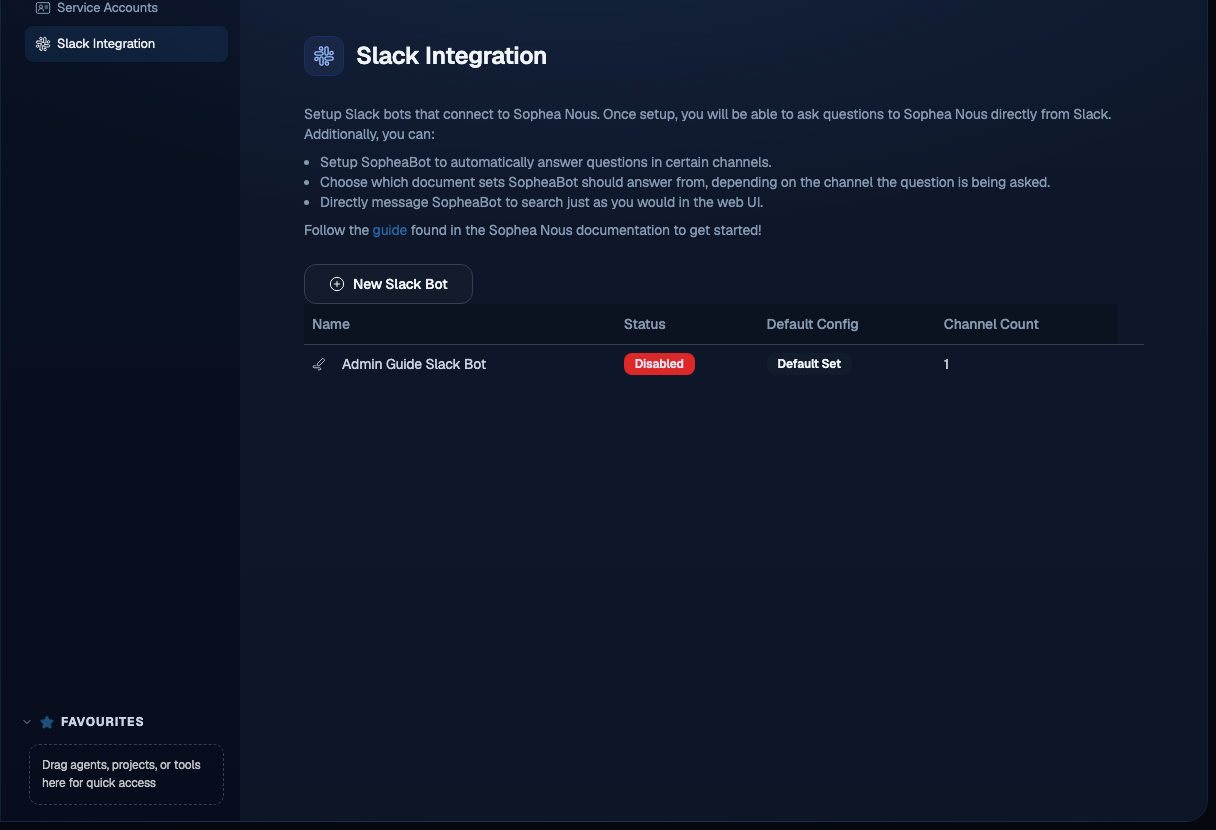This screenshot has width=1216, height=830.
Task: Click the FAVOURITES section label
Action: click(x=102, y=722)
